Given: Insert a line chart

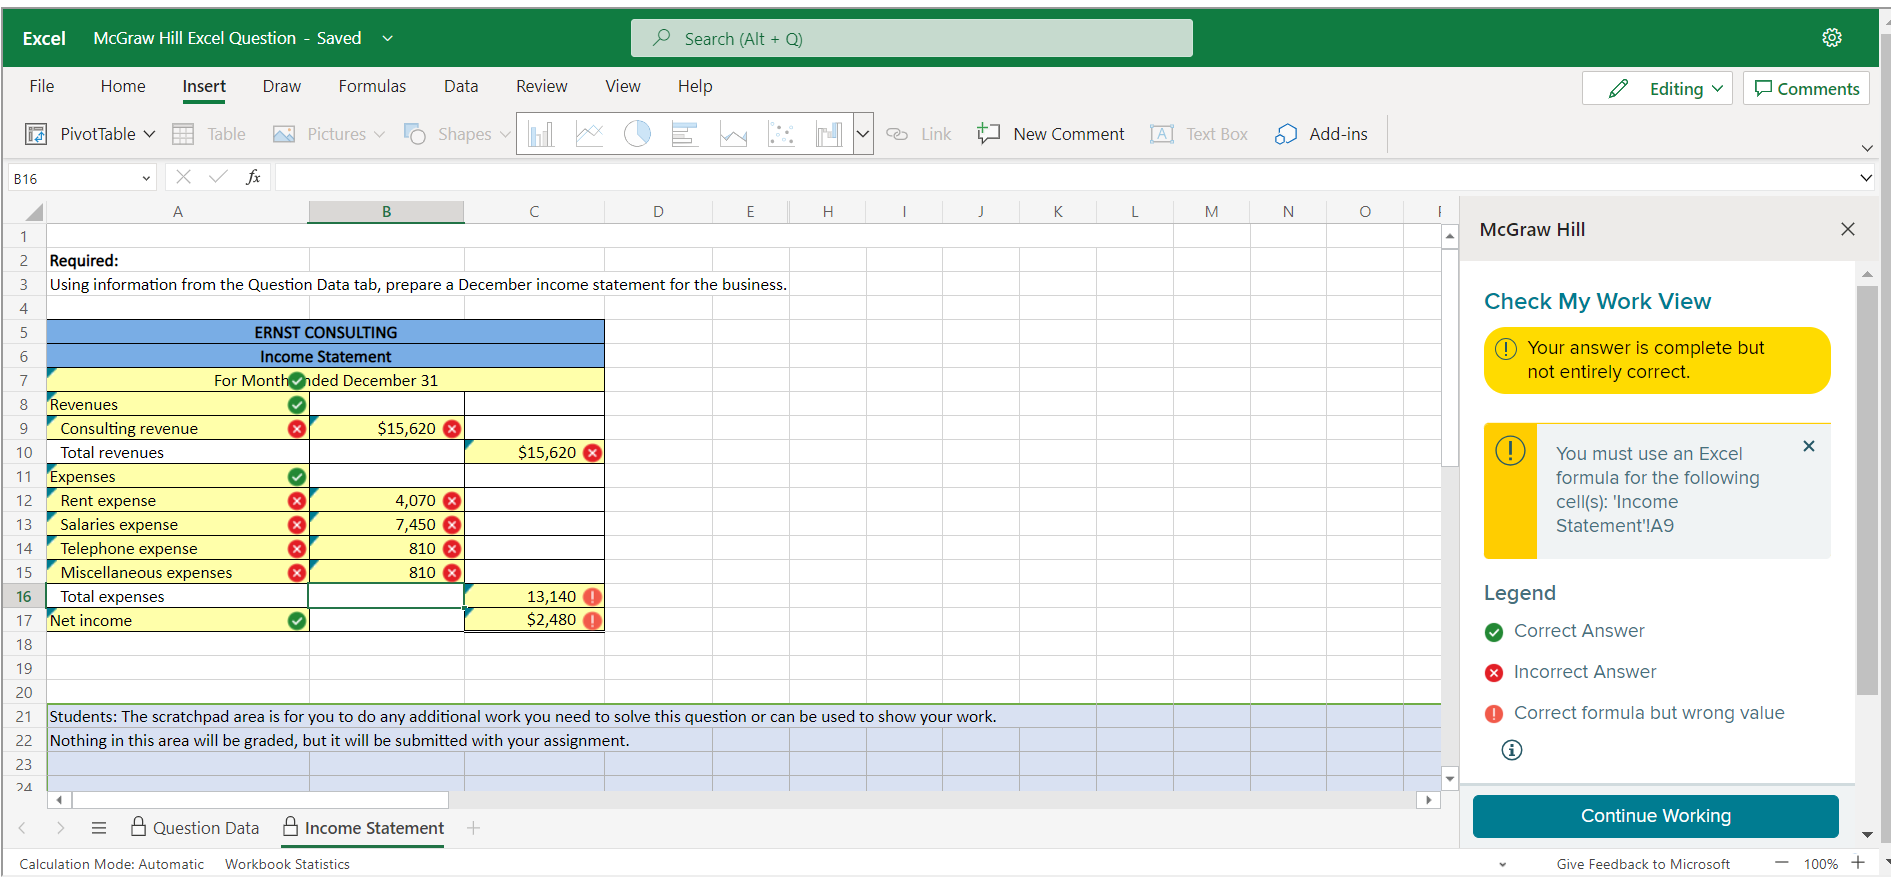Looking at the screenshot, I should click(589, 134).
